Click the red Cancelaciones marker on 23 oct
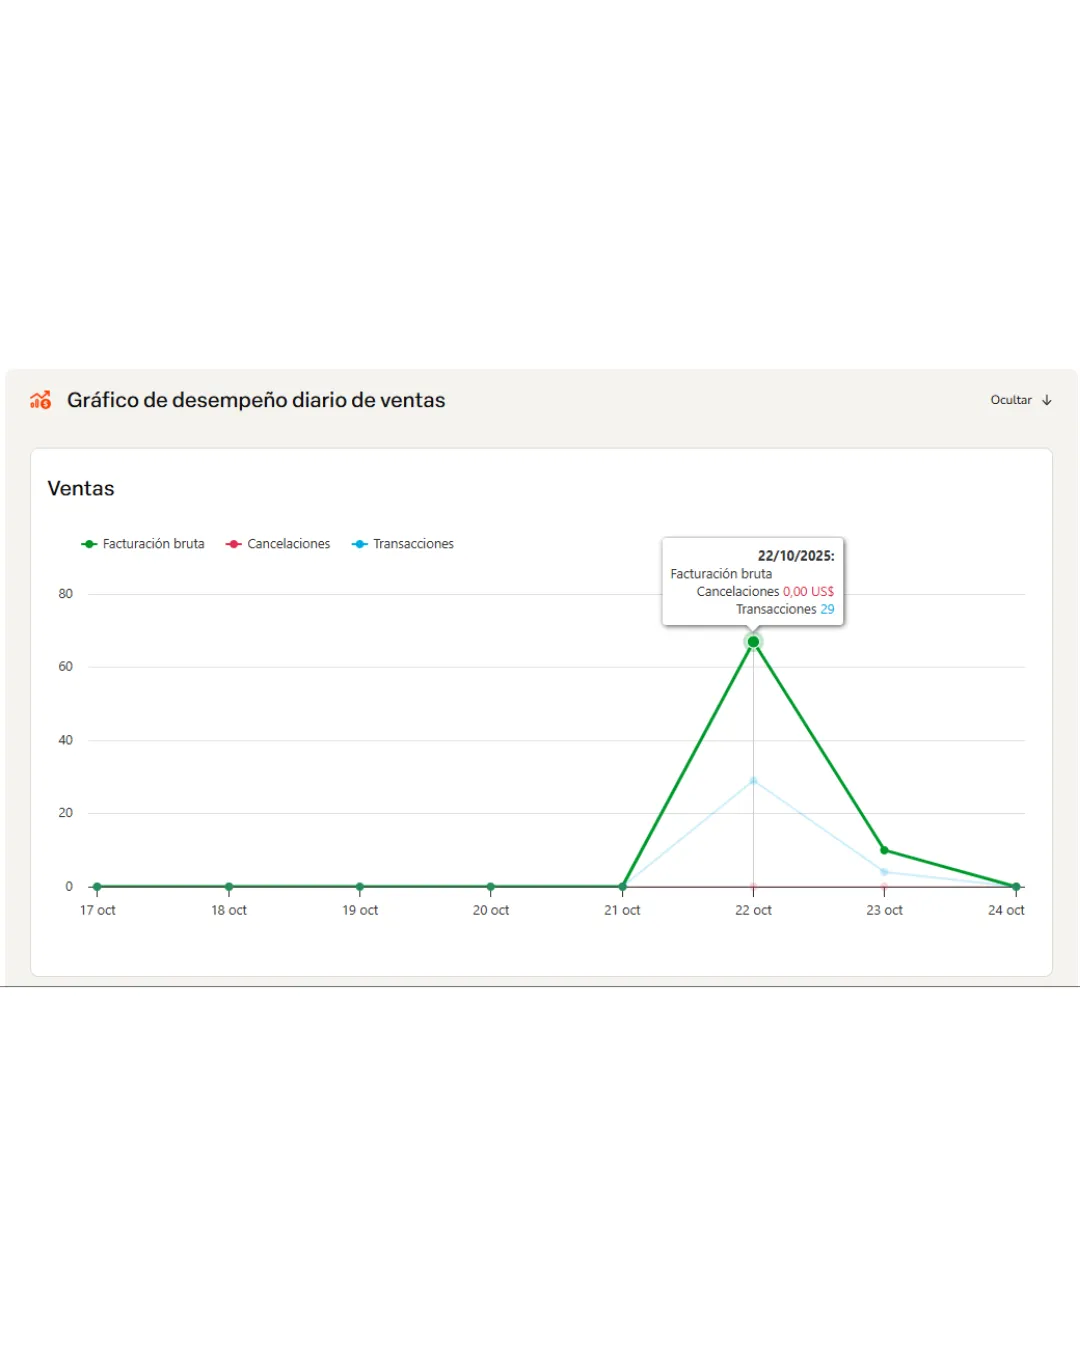1080x1350 pixels. (884, 888)
